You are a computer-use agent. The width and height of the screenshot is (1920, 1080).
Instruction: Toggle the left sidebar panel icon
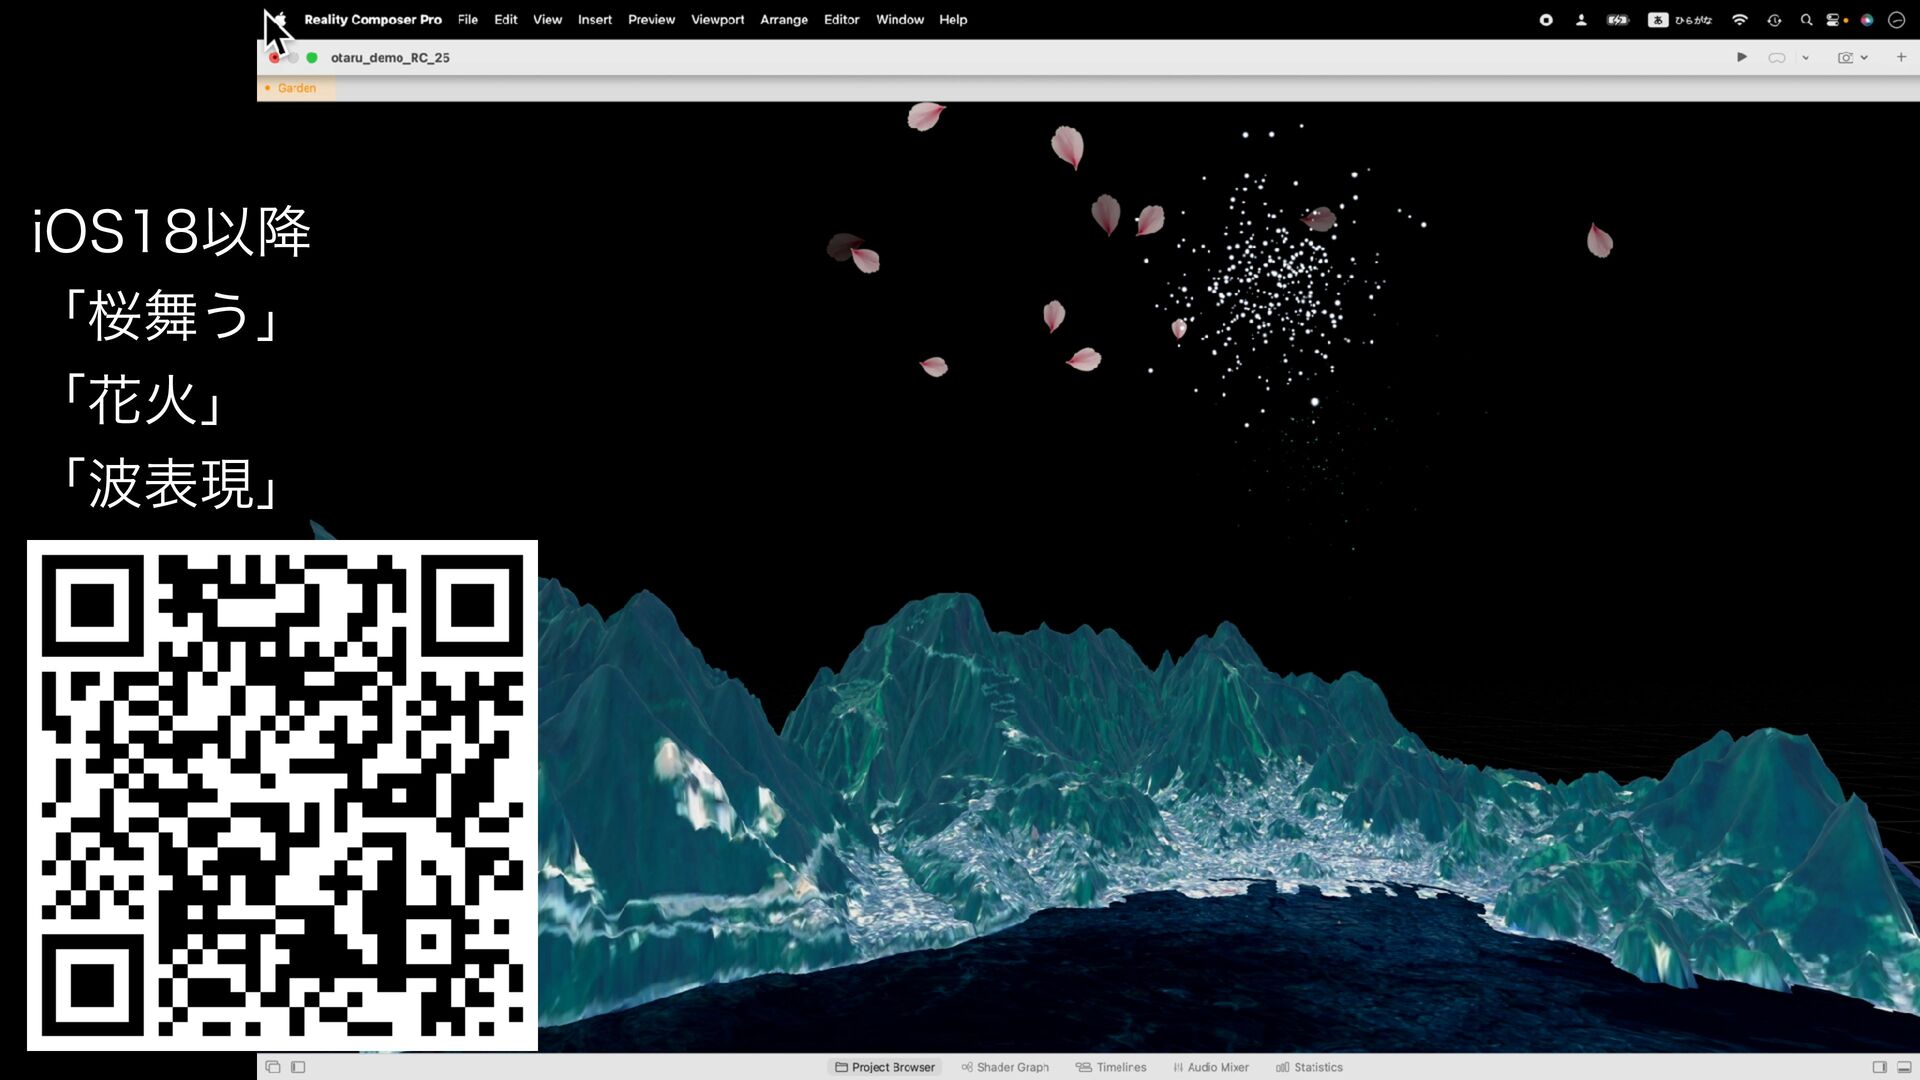click(298, 1067)
